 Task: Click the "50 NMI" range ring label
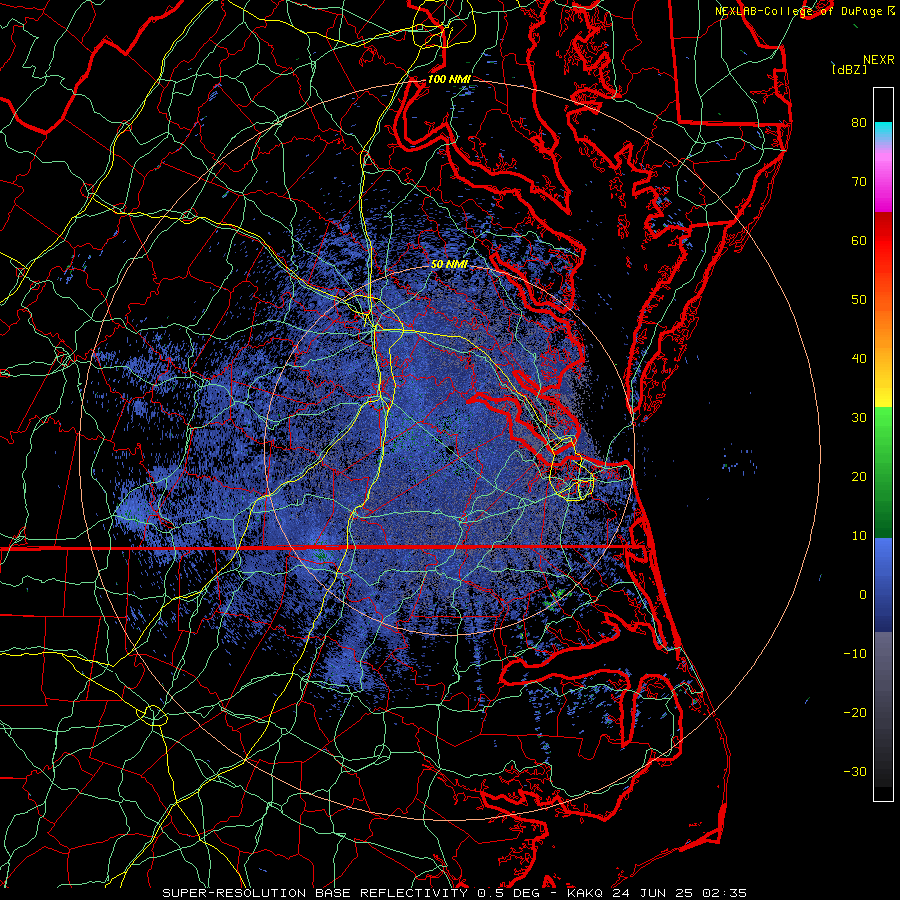click(x=449, y=265)
